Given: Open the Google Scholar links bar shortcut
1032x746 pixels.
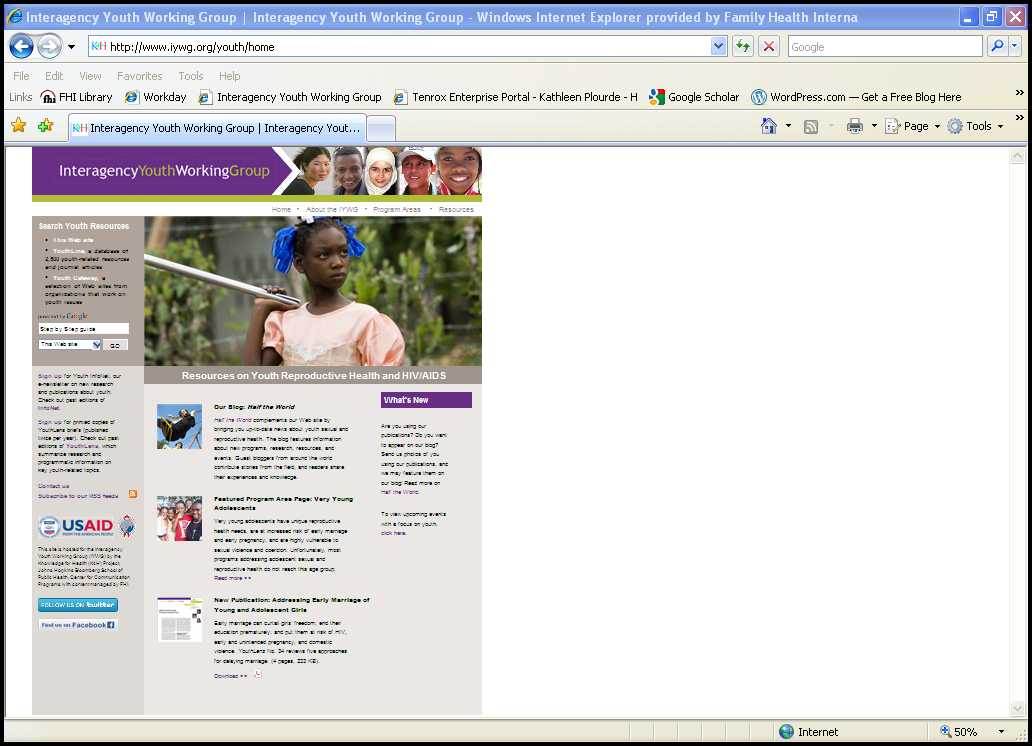Looking at the screenshot, I should tap(695, 97).
